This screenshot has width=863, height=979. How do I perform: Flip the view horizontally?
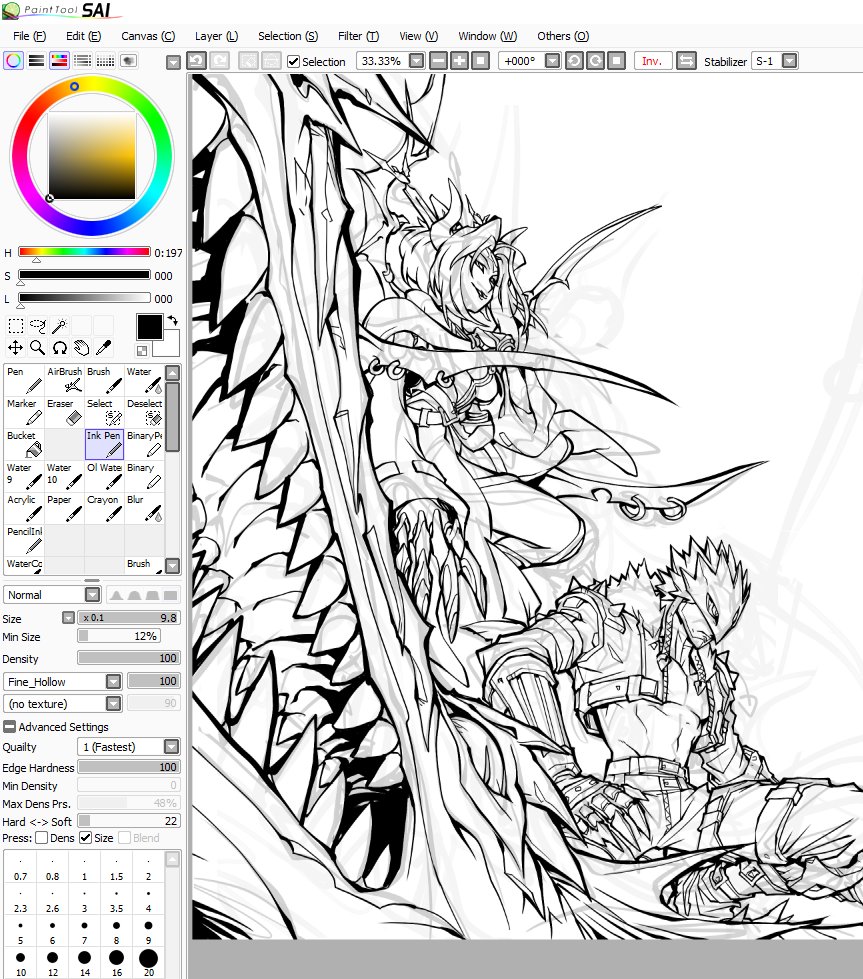(x=686, y=61)
